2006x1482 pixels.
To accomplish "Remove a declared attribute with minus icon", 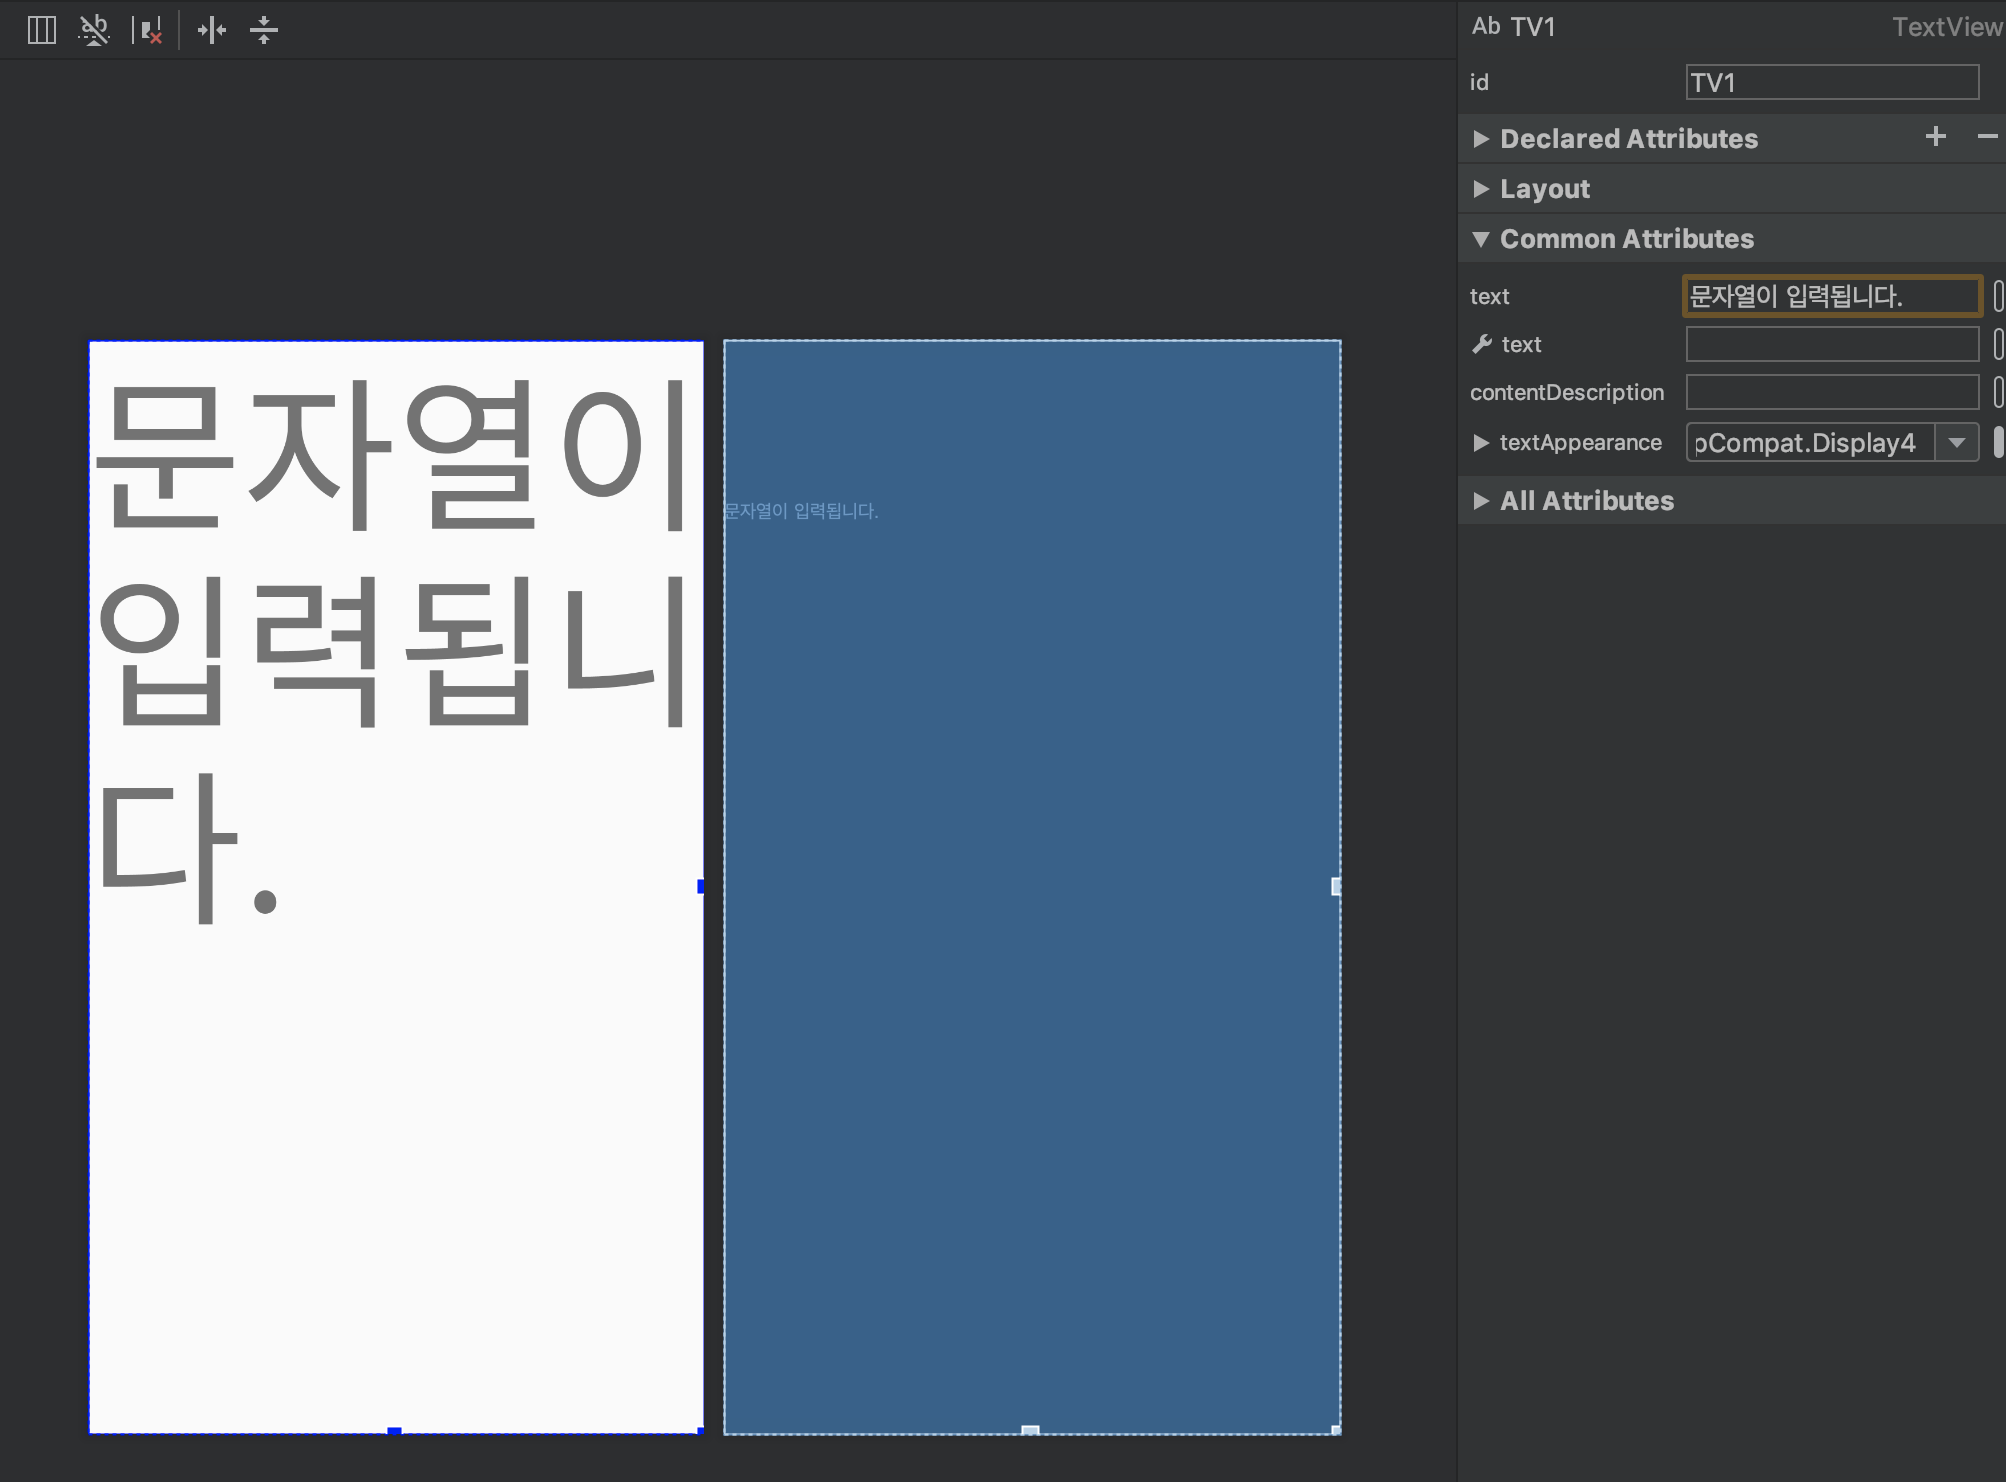I will [x=1986, y=137].
